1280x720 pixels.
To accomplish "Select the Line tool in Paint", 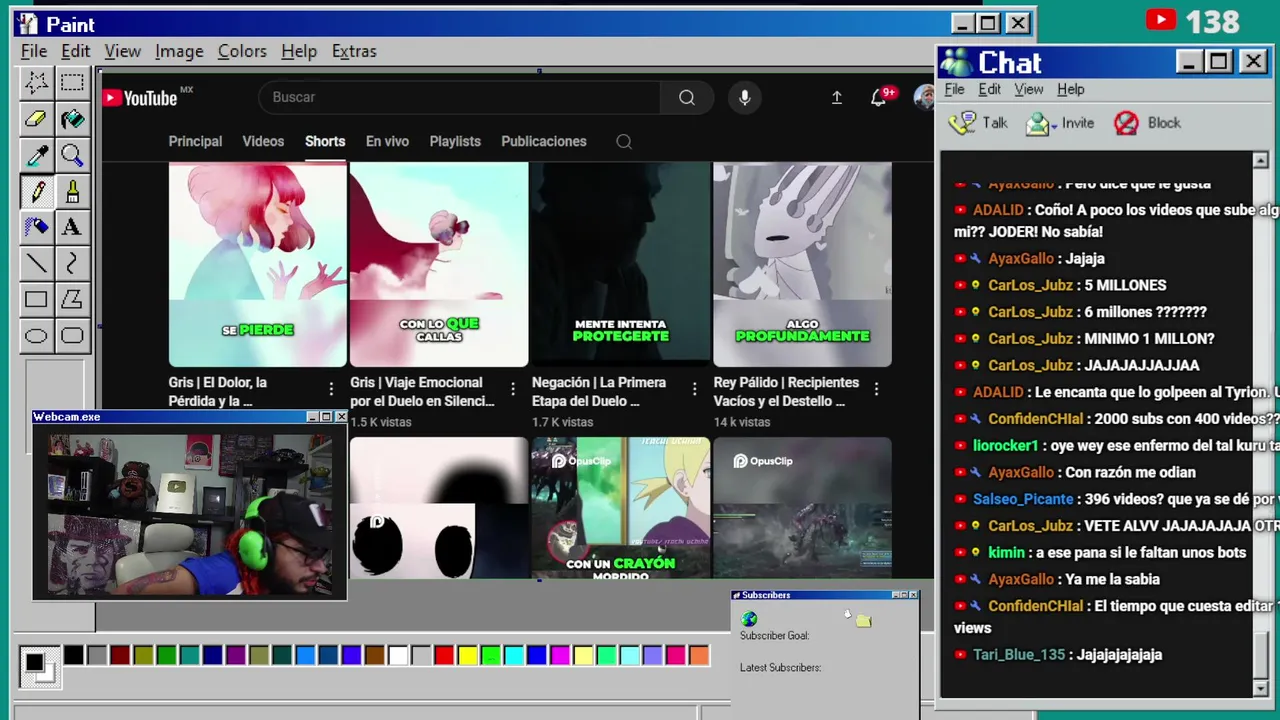I will [x=36, y=263].
